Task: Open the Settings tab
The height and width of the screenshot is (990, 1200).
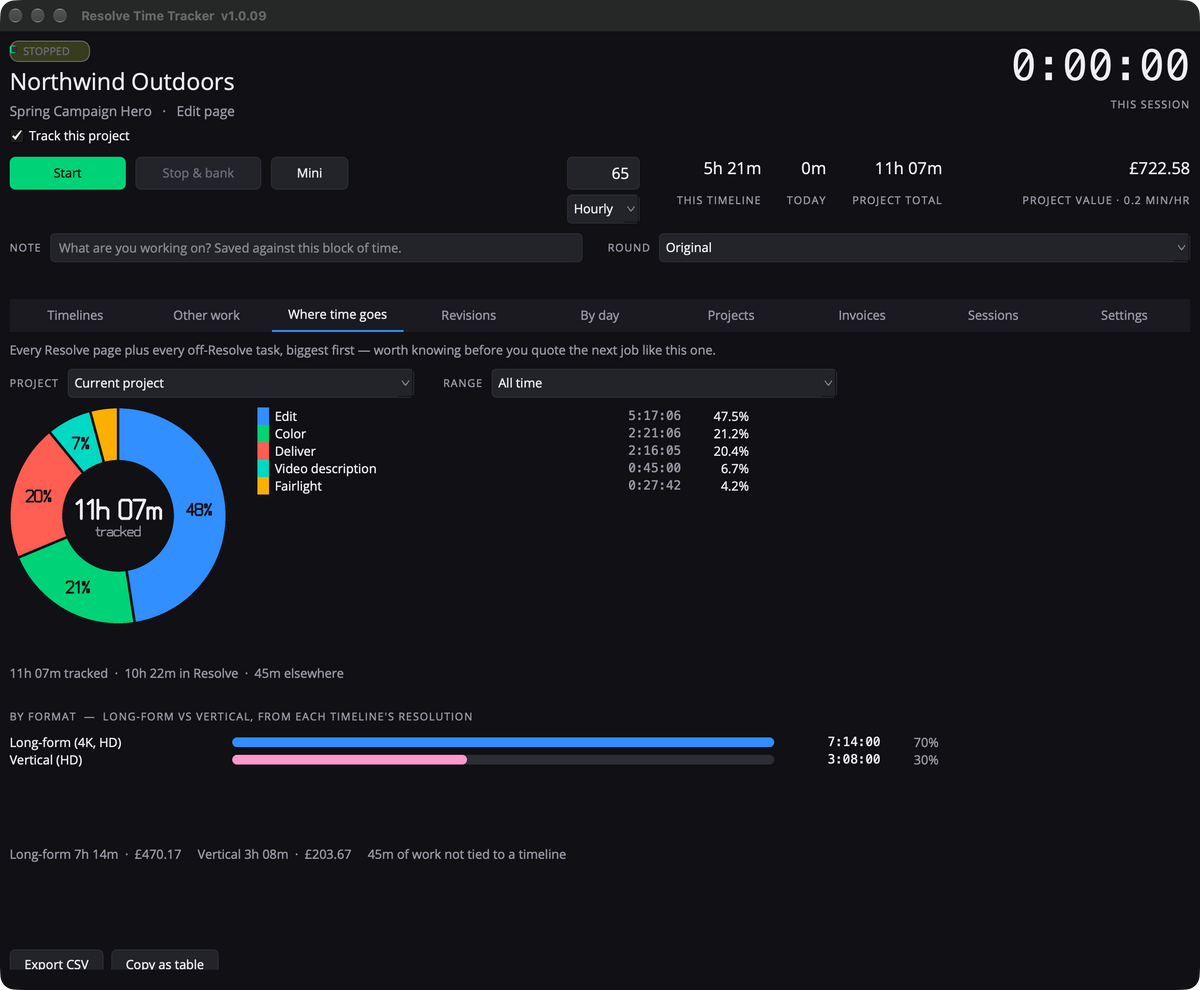Action: tap(1124, 315)
